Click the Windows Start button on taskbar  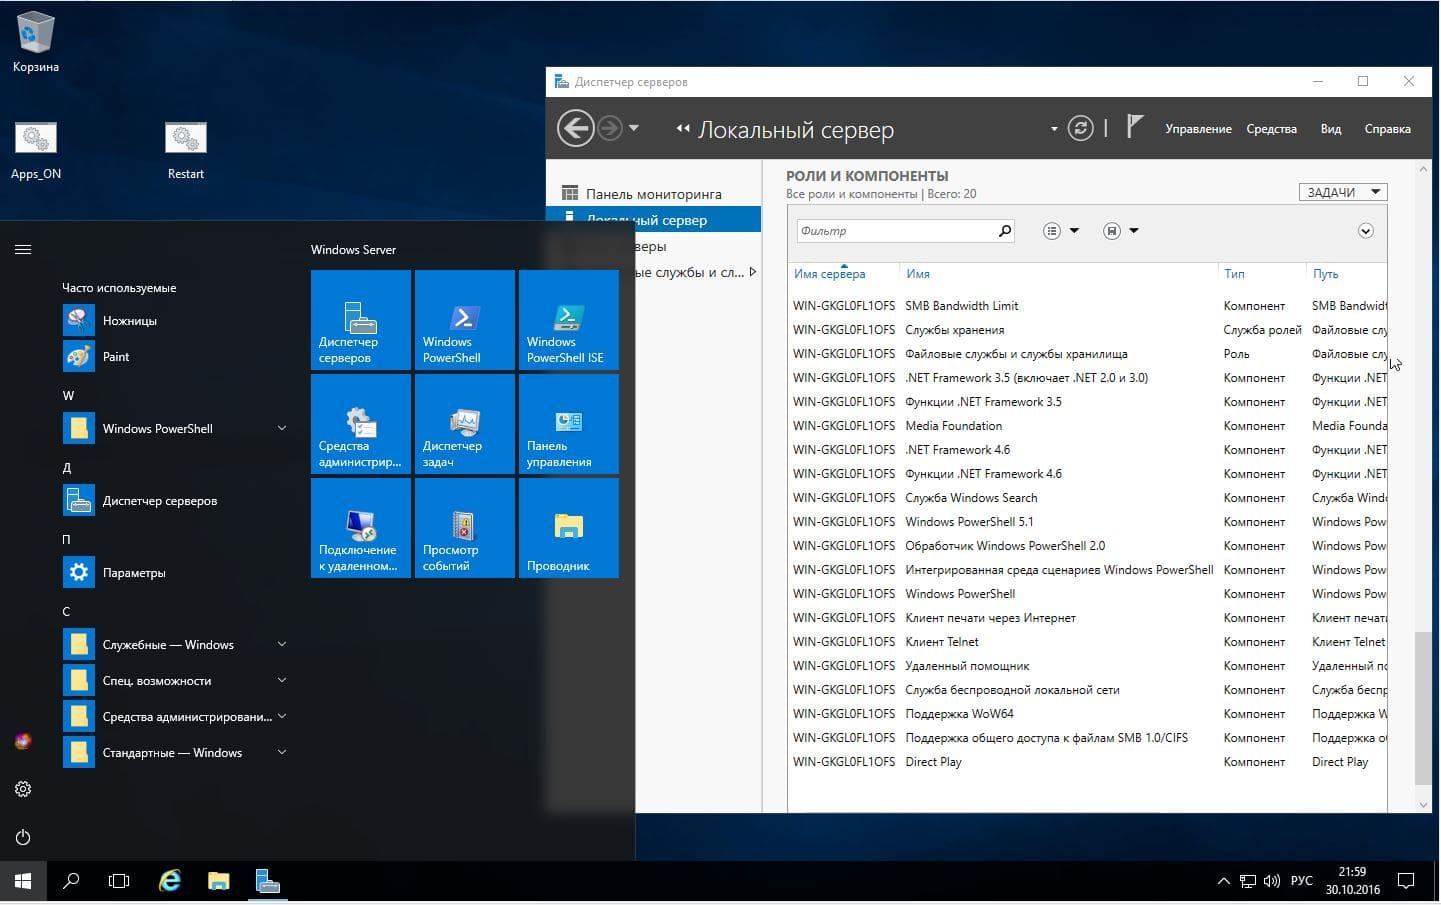click(23, 881)
